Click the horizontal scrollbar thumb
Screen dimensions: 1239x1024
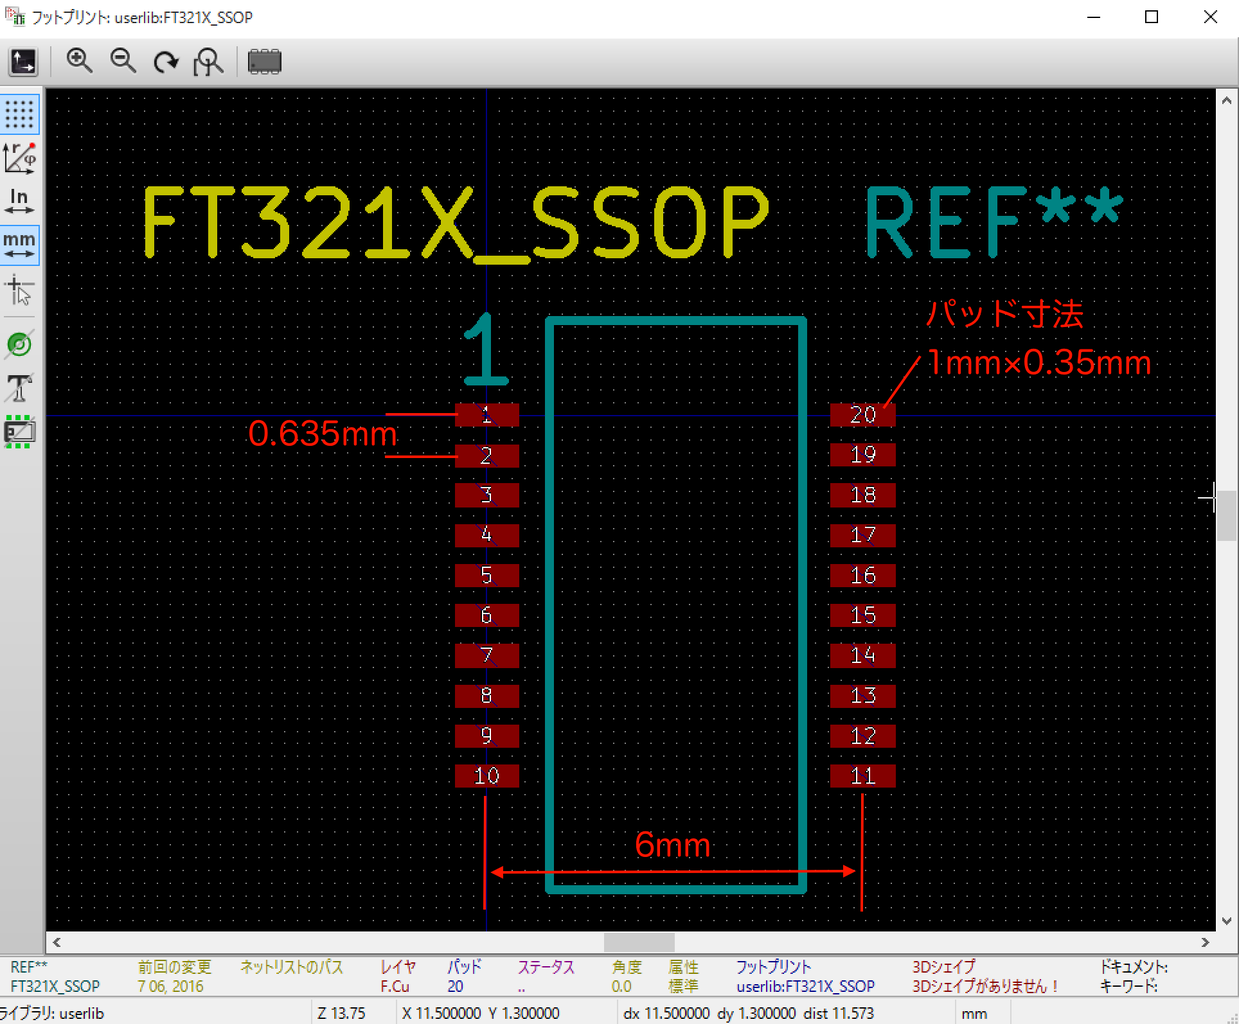click(x=639, y=942)
